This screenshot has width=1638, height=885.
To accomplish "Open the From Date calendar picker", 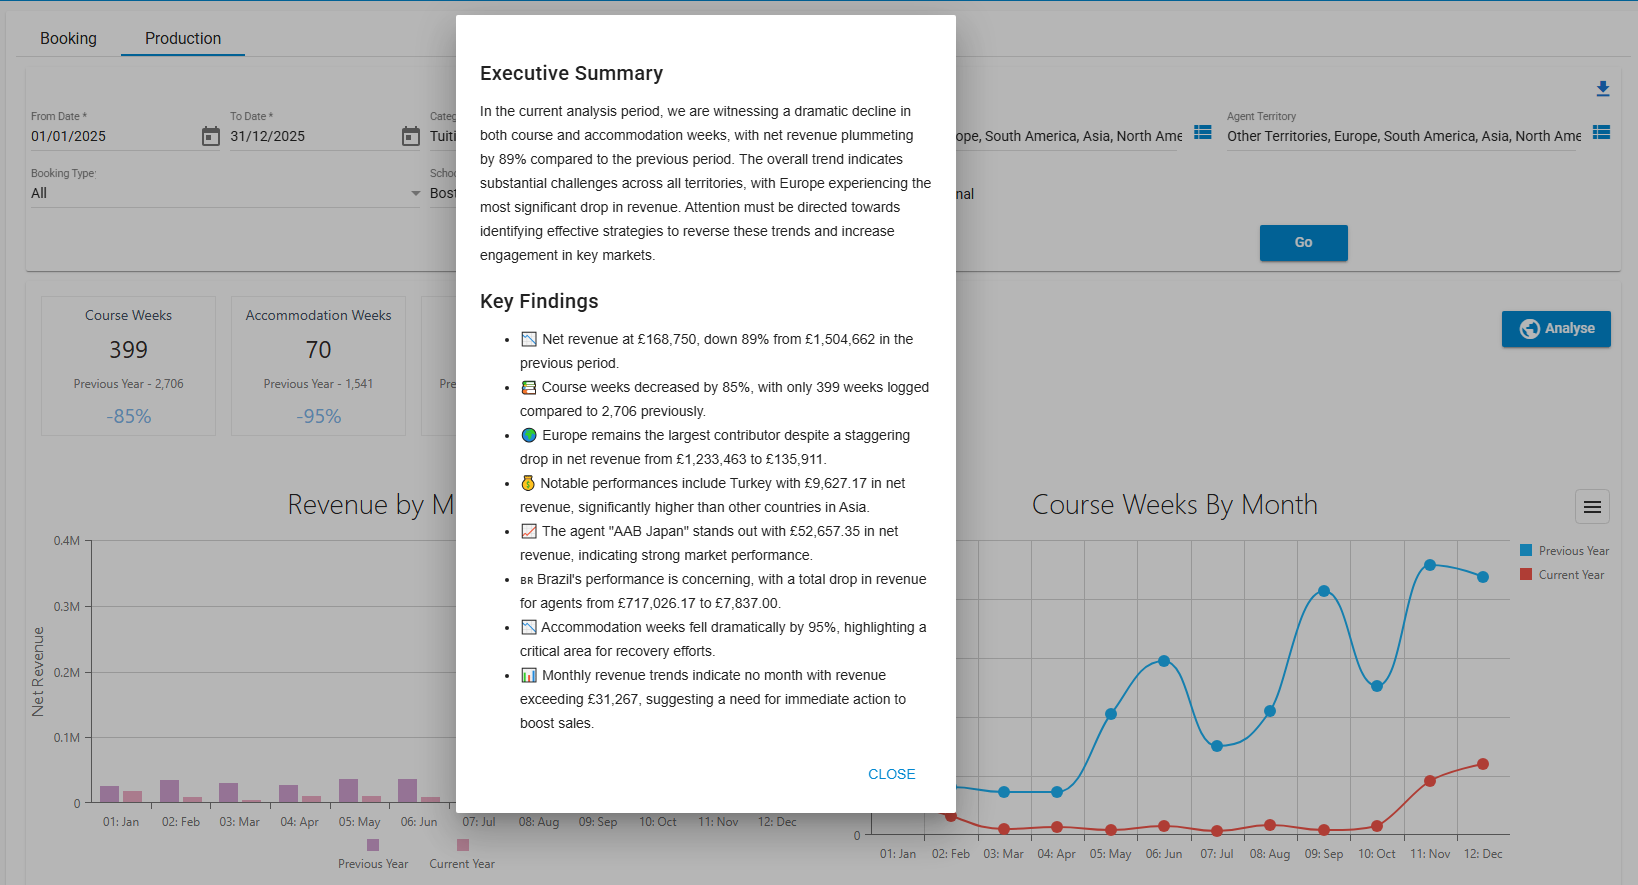I will [x=210, y=136].
